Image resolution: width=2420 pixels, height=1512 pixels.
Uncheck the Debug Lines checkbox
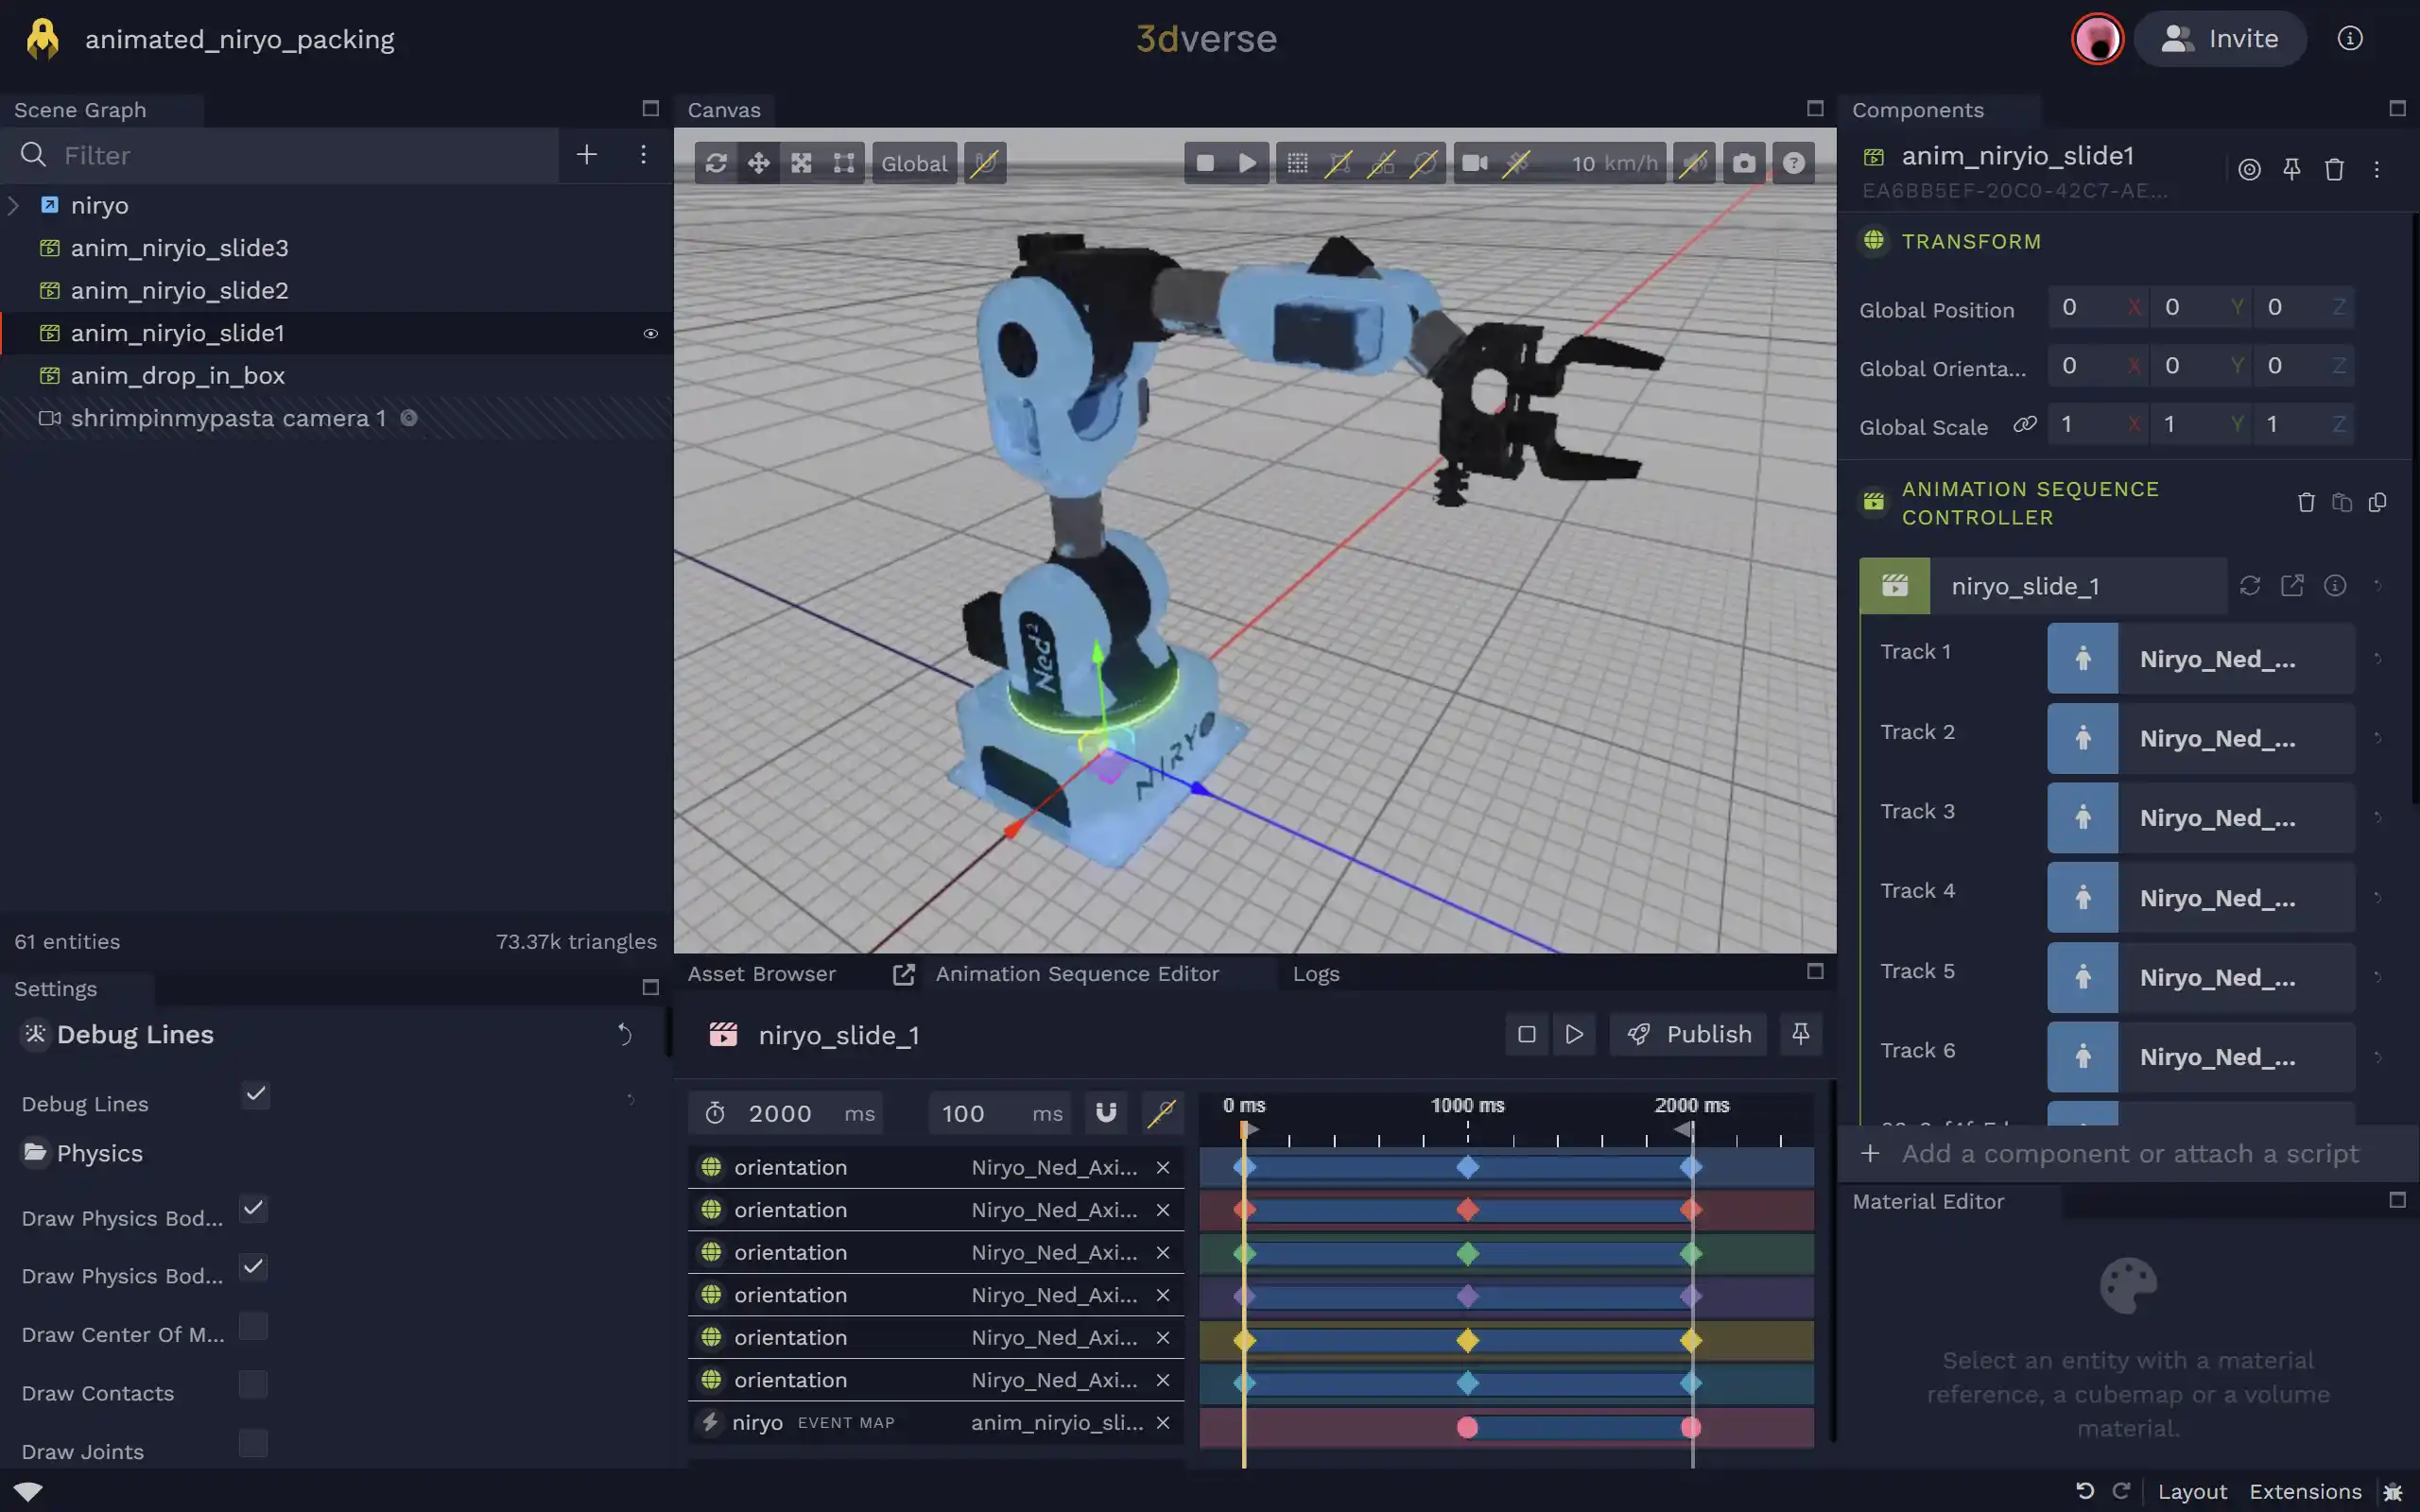(x=255, y=1096)
